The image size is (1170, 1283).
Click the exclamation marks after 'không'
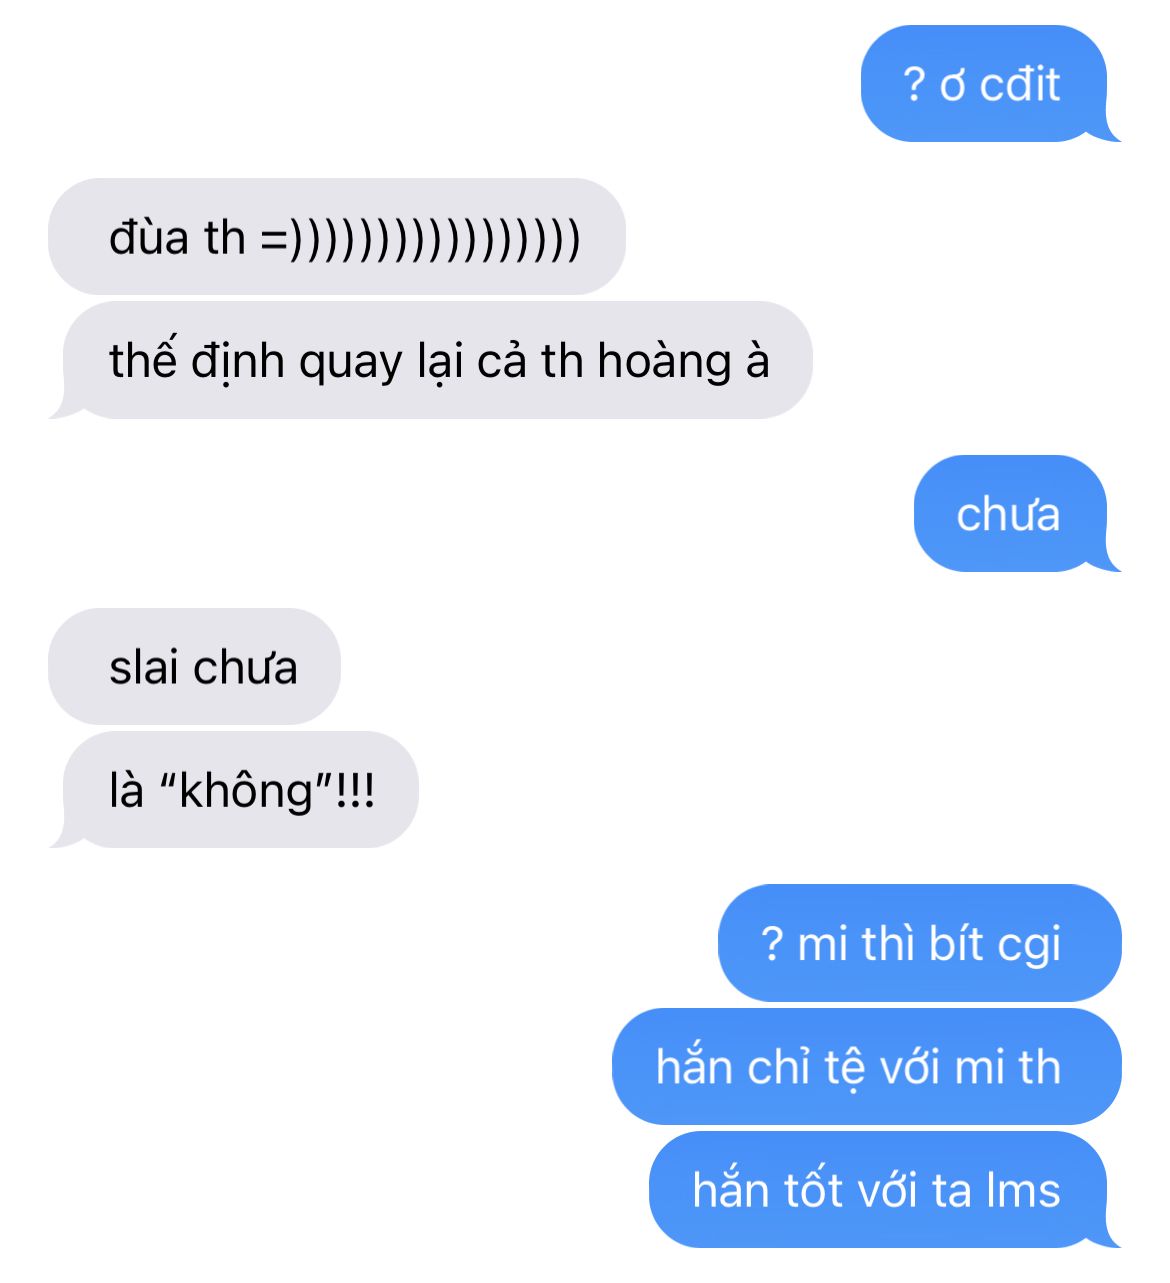[354, 791]
